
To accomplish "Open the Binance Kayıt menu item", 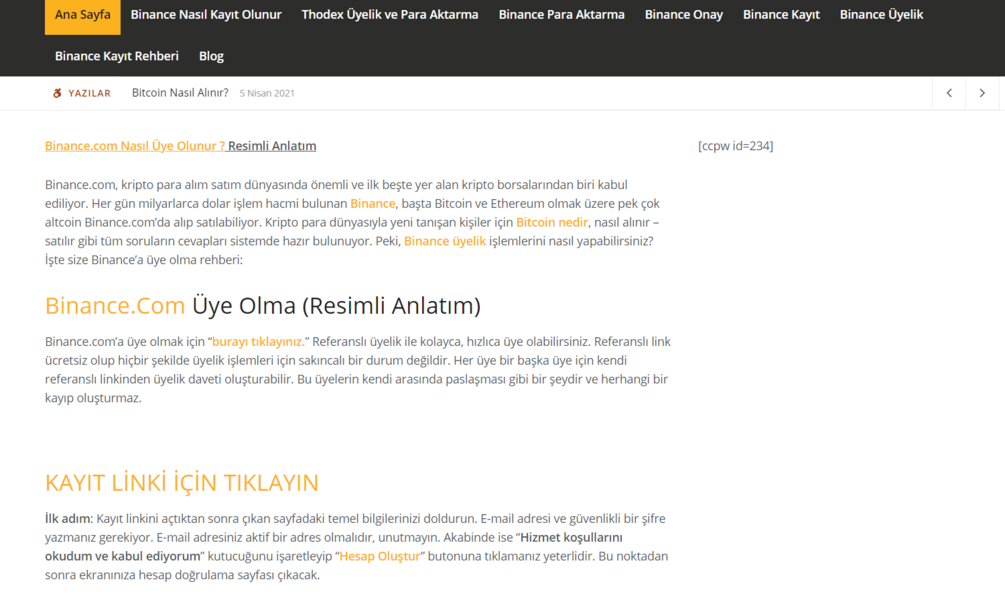I will 781,15.
